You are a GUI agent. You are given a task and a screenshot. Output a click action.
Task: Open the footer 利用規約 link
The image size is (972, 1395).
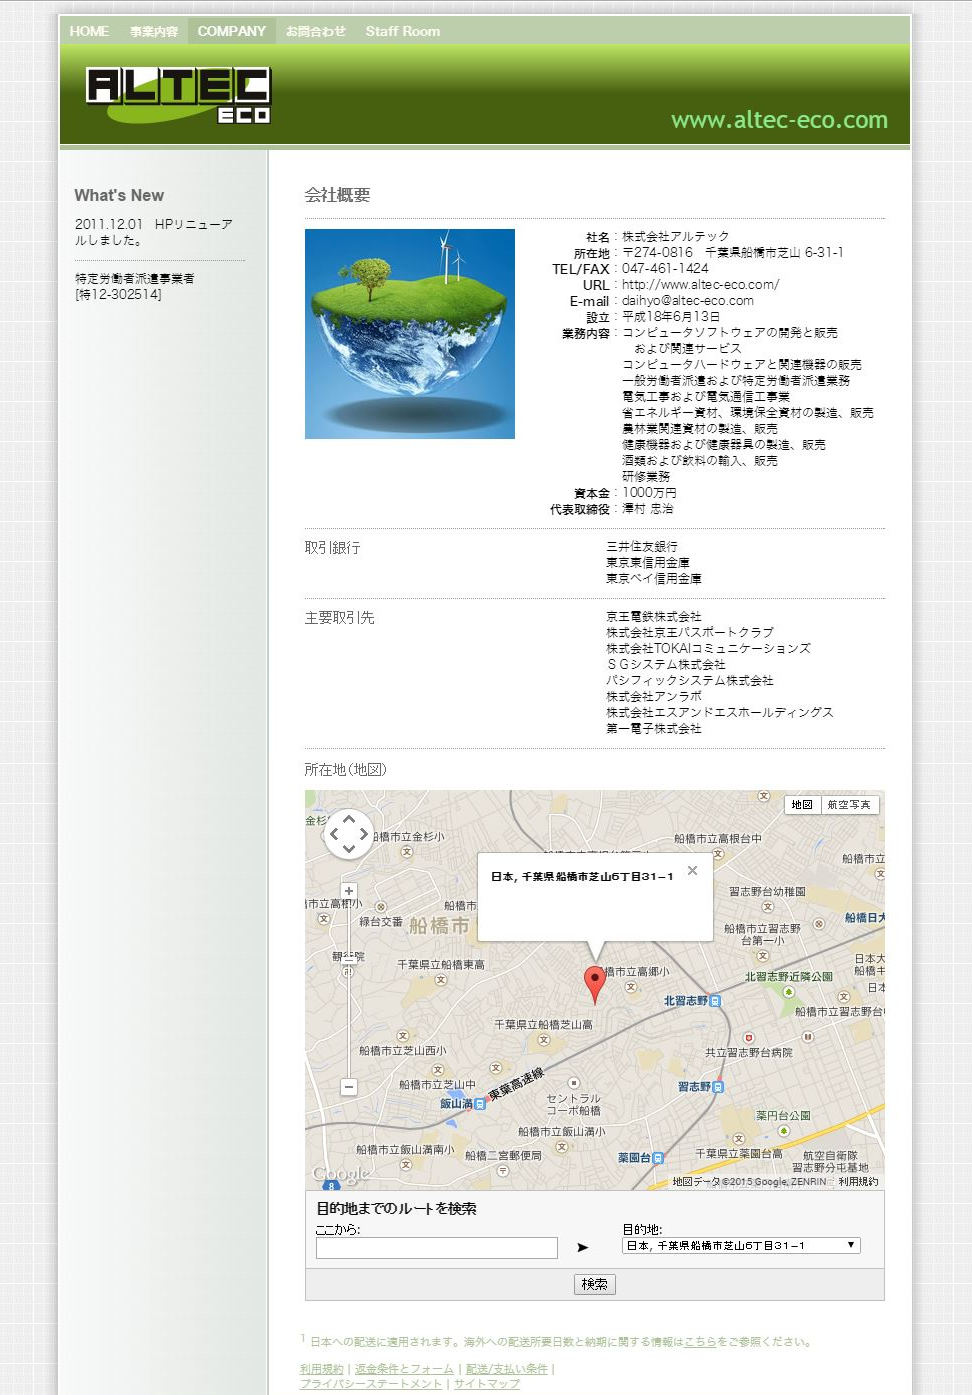321,1369
